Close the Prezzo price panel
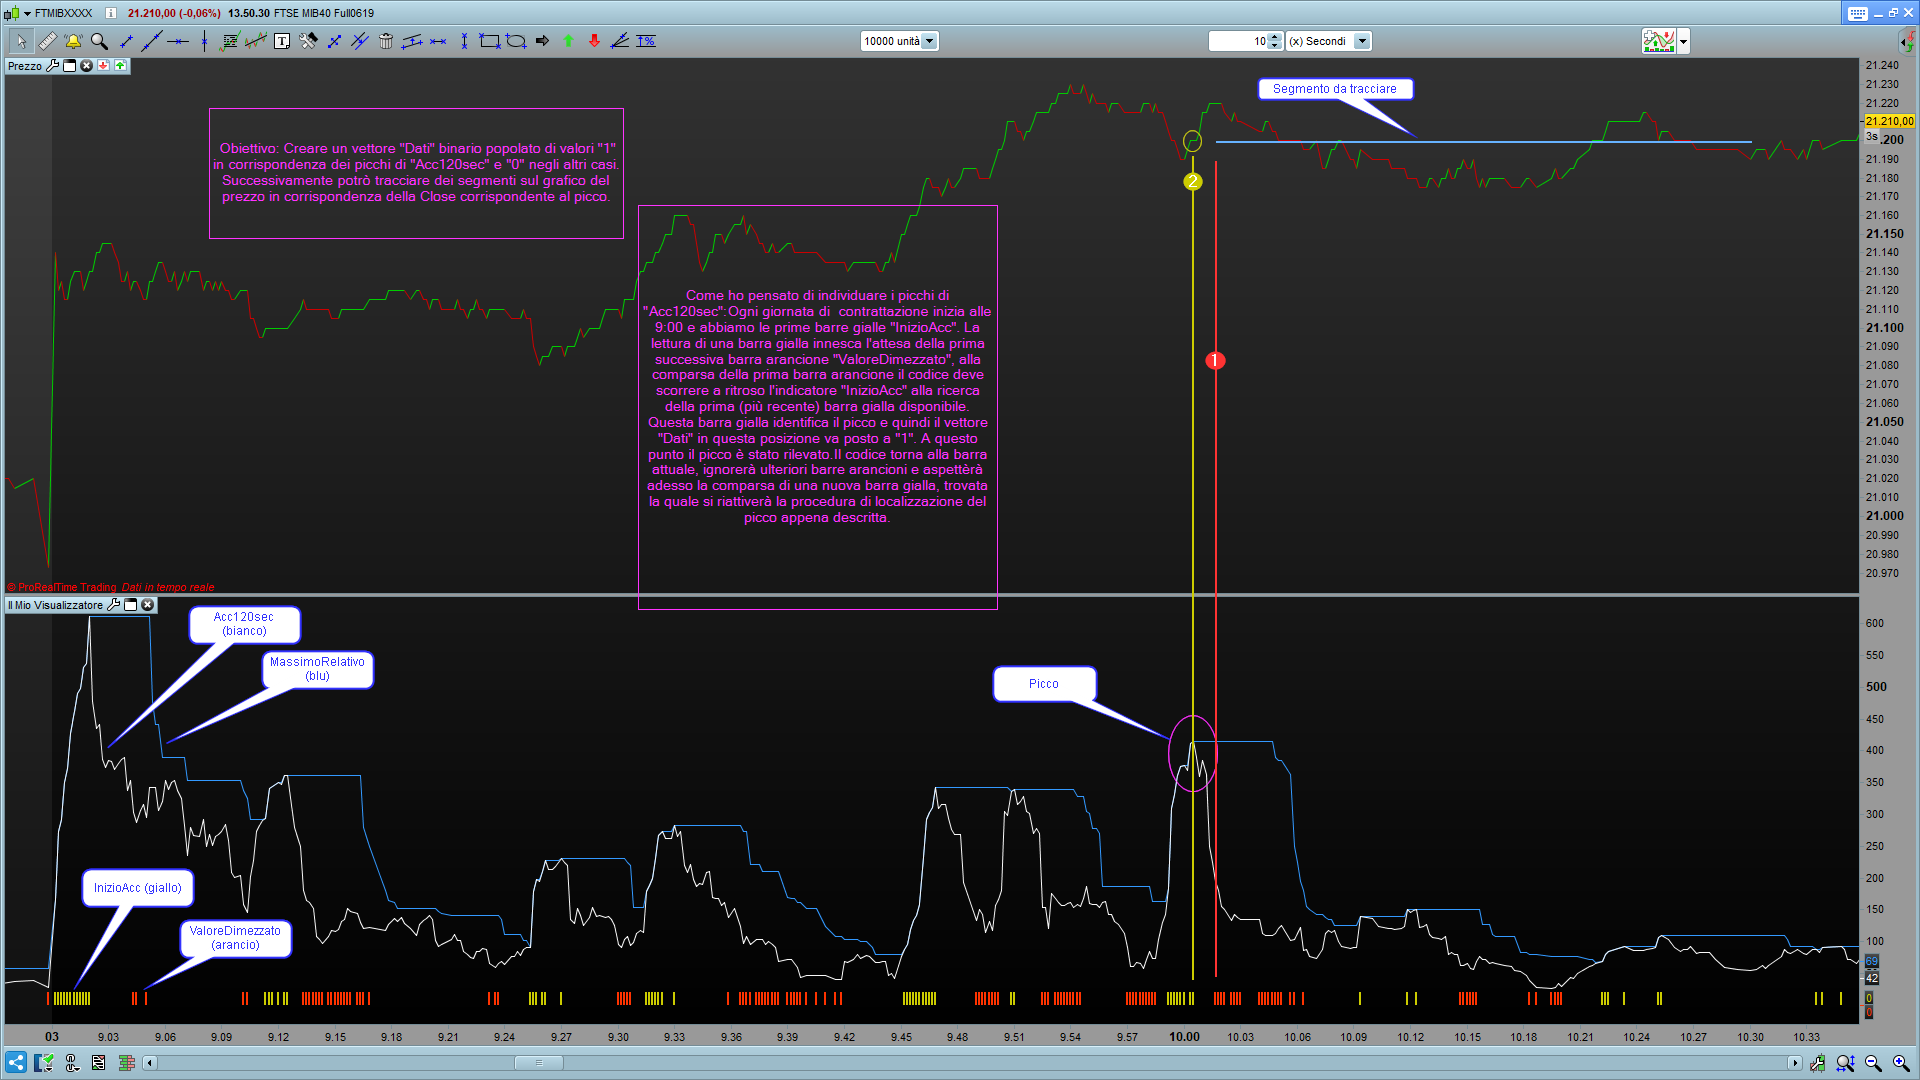Image resolution: width=1920 pixels, height=1080 pixels. (87, 66)
